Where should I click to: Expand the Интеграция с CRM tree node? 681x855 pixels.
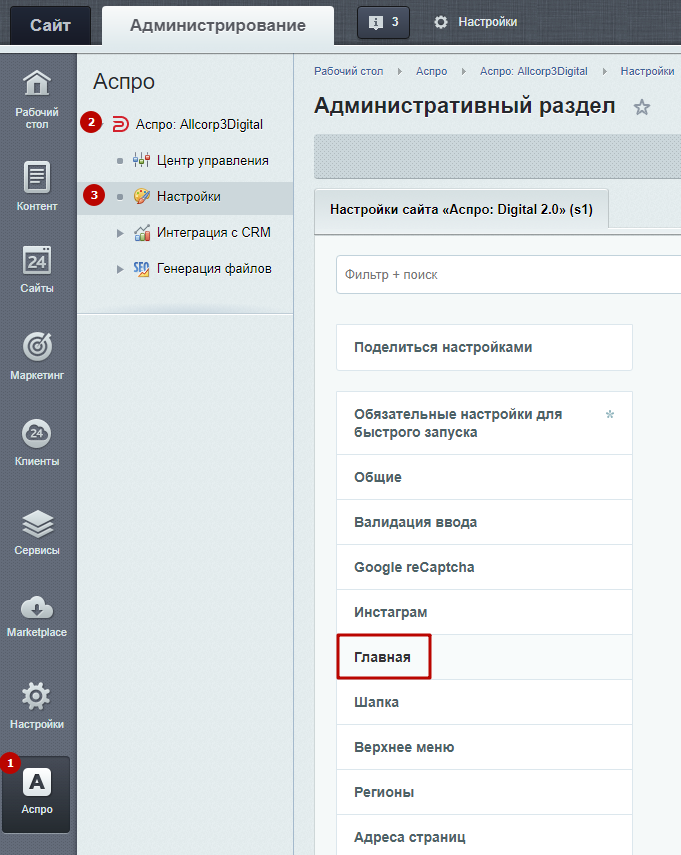click(120, 233)
